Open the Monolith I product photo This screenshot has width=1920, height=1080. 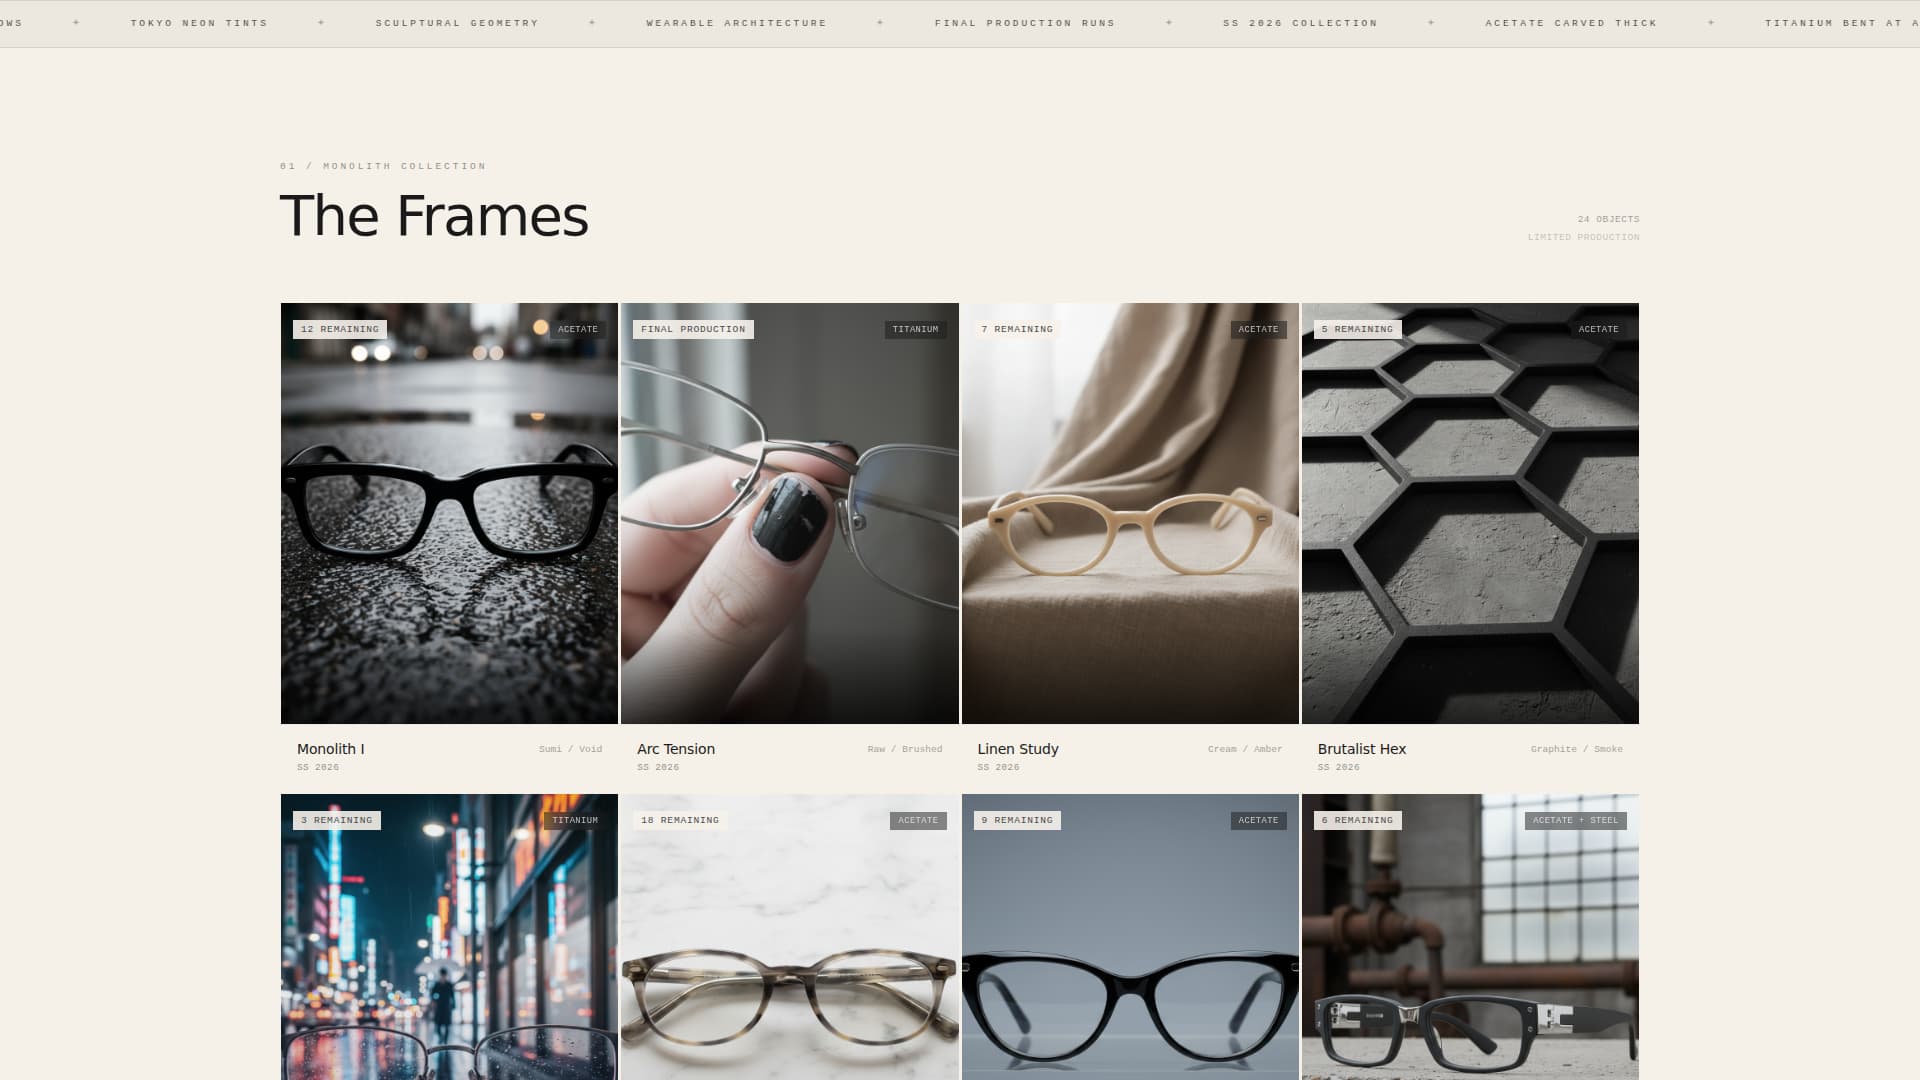449,513
